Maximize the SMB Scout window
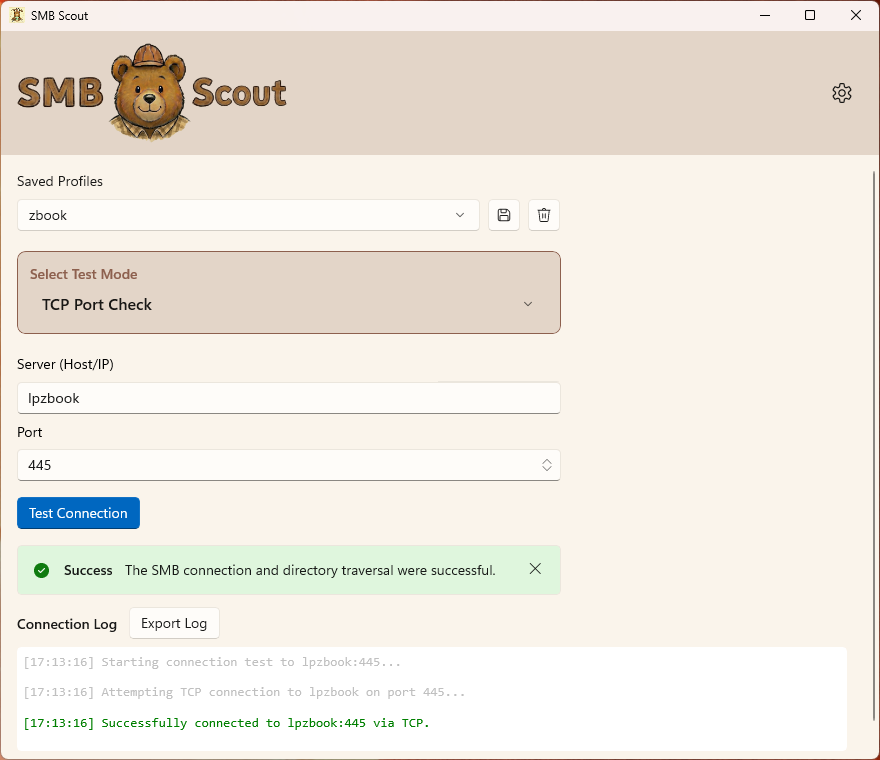Viewport: 880px width, 760px height. click(x=810, y=15)
